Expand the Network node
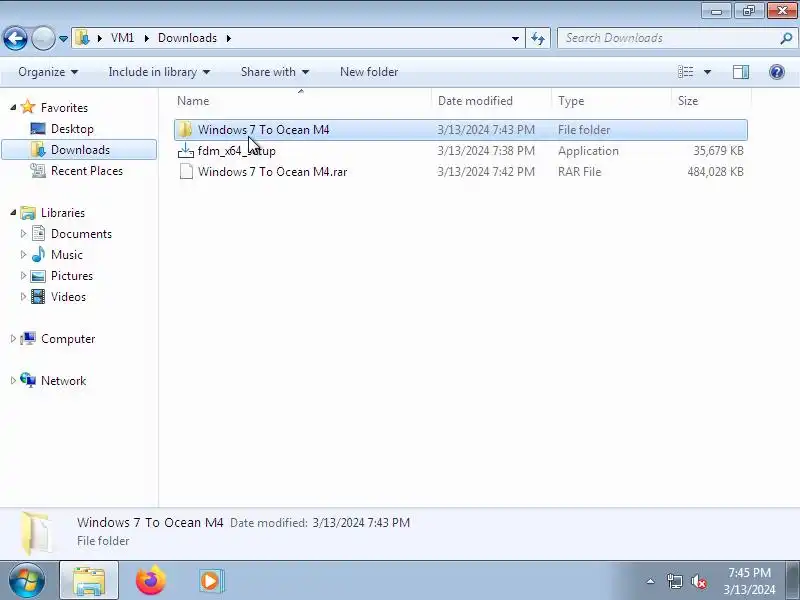Viewport: 800px width, 600px height. pos(13,381)
